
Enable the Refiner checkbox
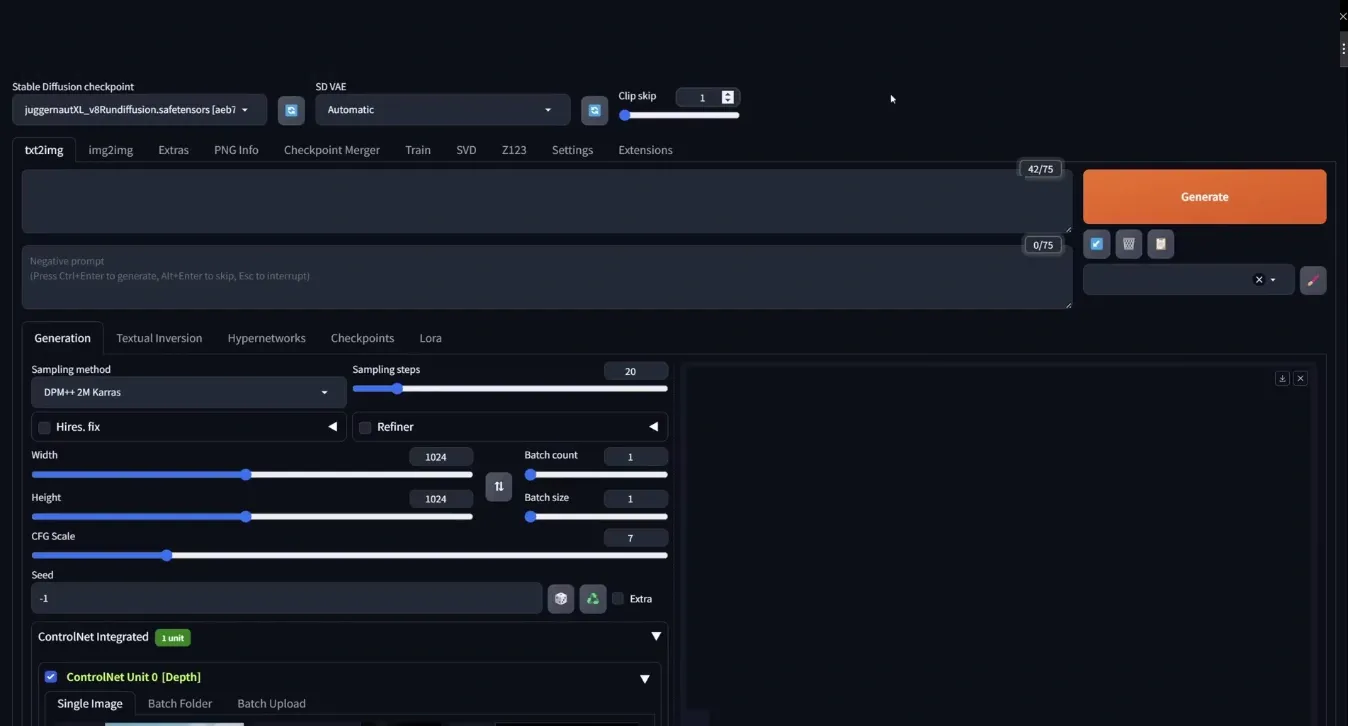click(365, 427)
